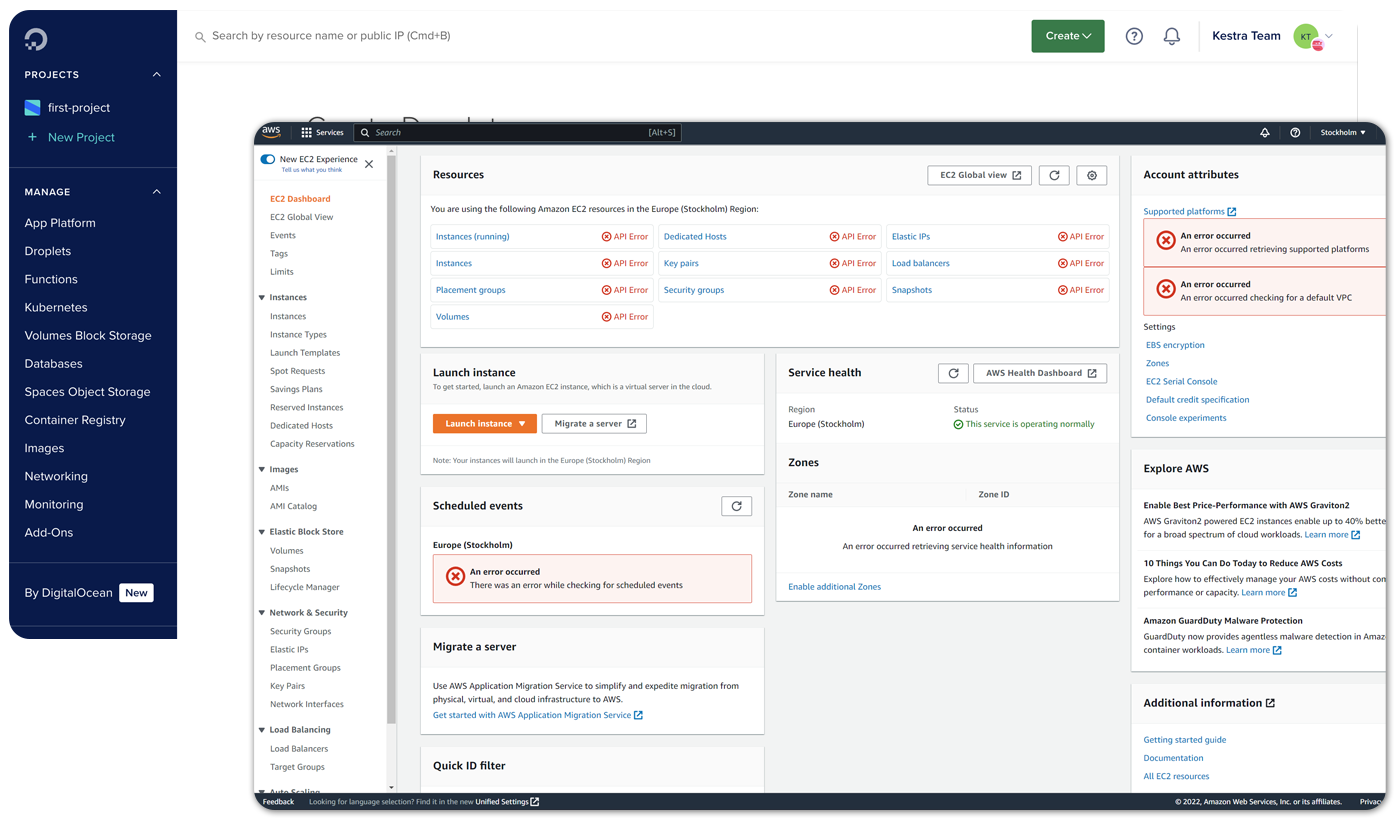Image resolution: width=1400 pixels, height=824 pixels.
Task: Open Kubernetes in DigitalOcean sidebar
Action: [x=56, y=307]
